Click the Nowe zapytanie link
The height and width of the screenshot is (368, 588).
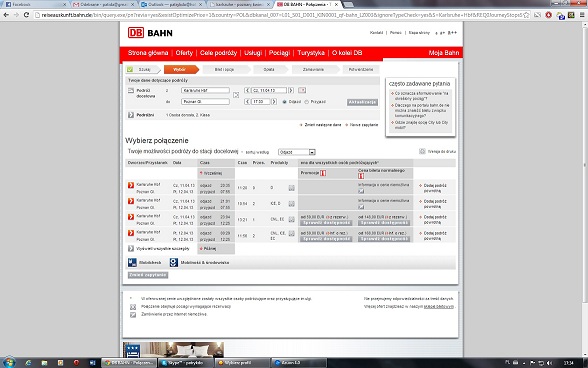point(363,125)
